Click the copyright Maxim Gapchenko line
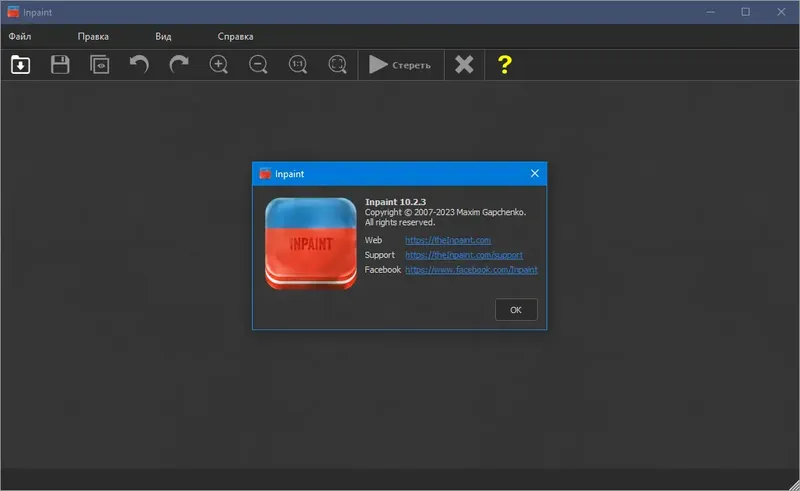The height and width of the screenshot is (491, 800). 445,212
